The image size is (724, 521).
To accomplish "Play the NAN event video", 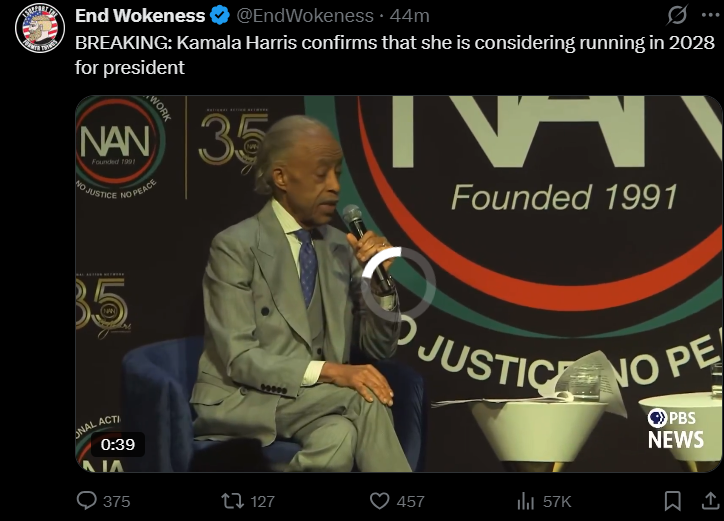I will pyautogui.click(x=398, y=284).
